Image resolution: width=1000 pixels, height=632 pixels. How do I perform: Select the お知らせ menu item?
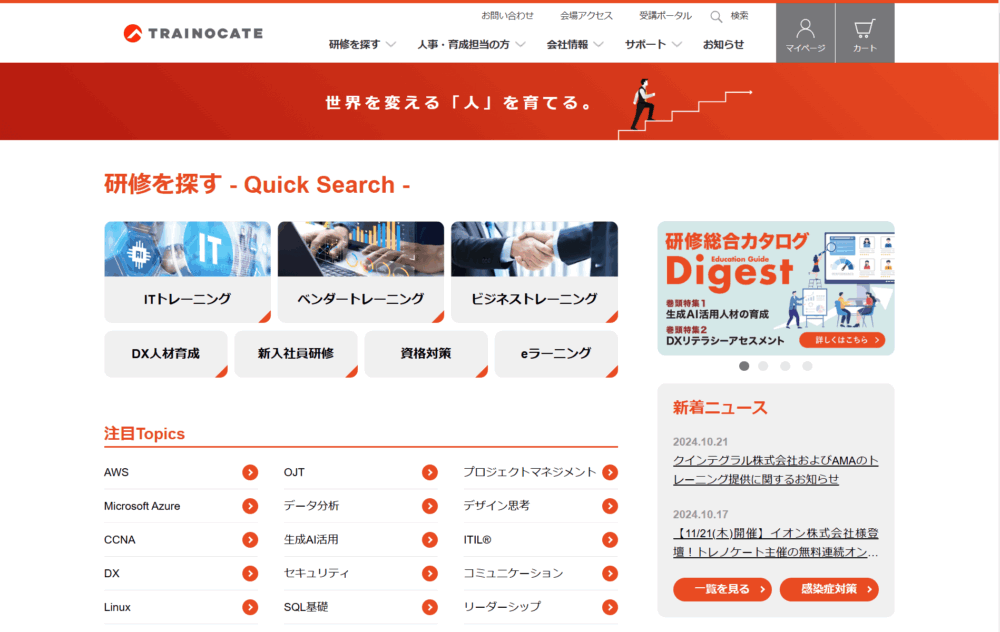[x=725, y=44]
